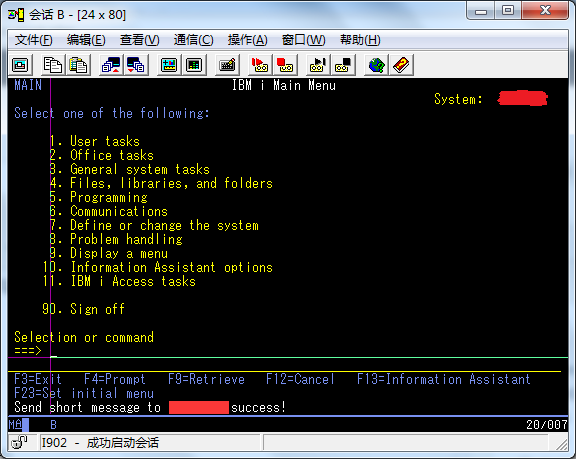Click F23=Set initial menu label
This screenshot has height=459, width=576.
(84, 393)
